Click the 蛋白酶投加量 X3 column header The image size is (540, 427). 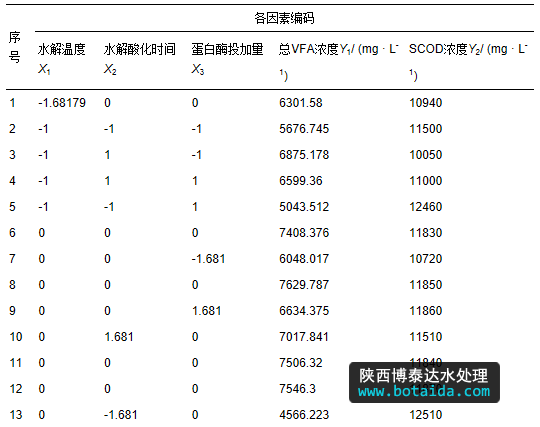(x=227, y=59)
